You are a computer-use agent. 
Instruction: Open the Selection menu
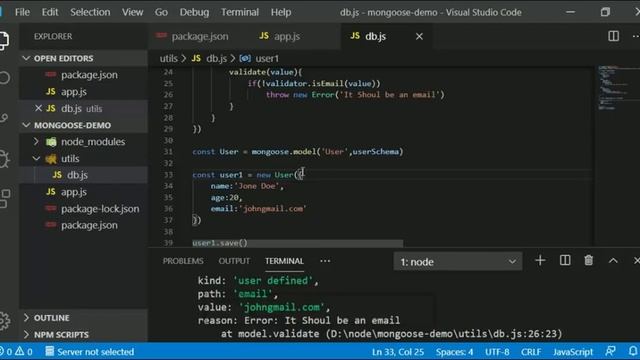pyautogui.click(x=90, y=12)
